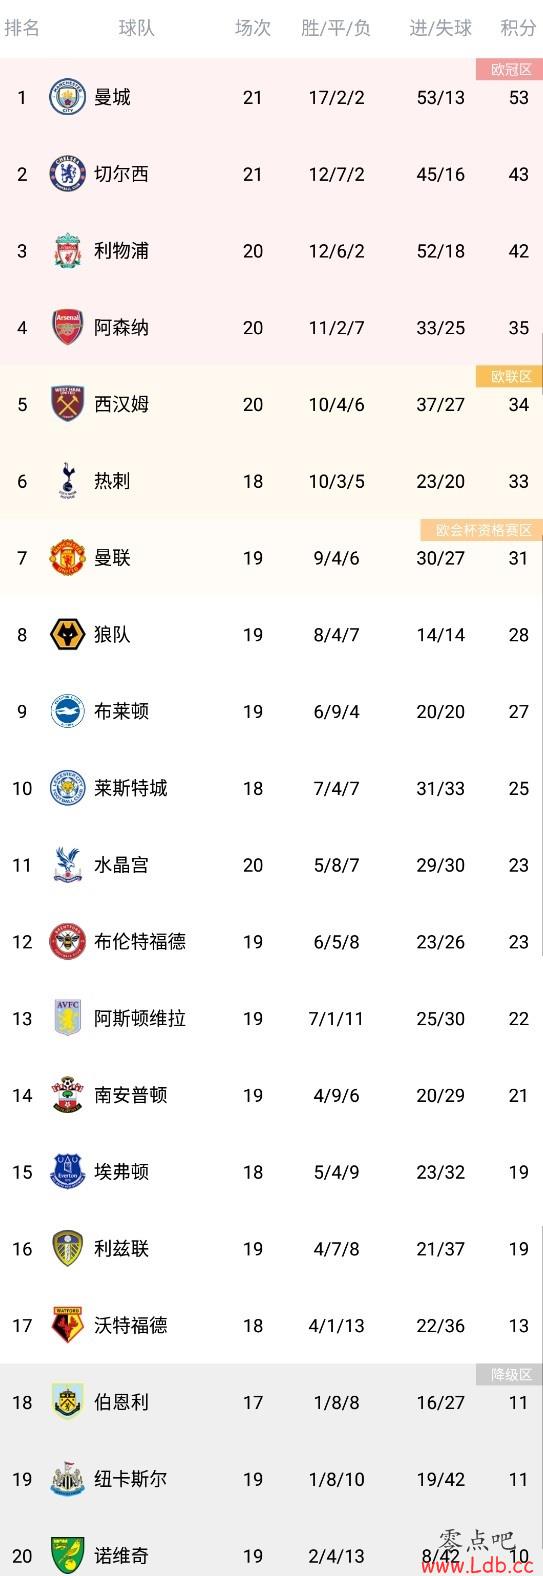
Task: Open Everton row team name 埃弗顿
Action: [122, 1171]
